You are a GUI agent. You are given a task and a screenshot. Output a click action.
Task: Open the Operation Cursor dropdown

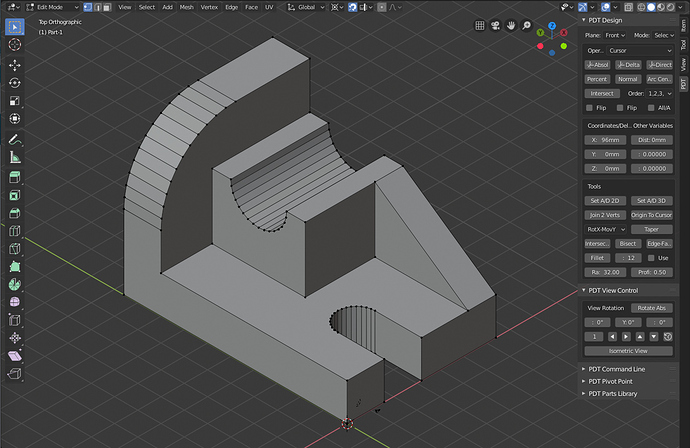click(640, 51)
